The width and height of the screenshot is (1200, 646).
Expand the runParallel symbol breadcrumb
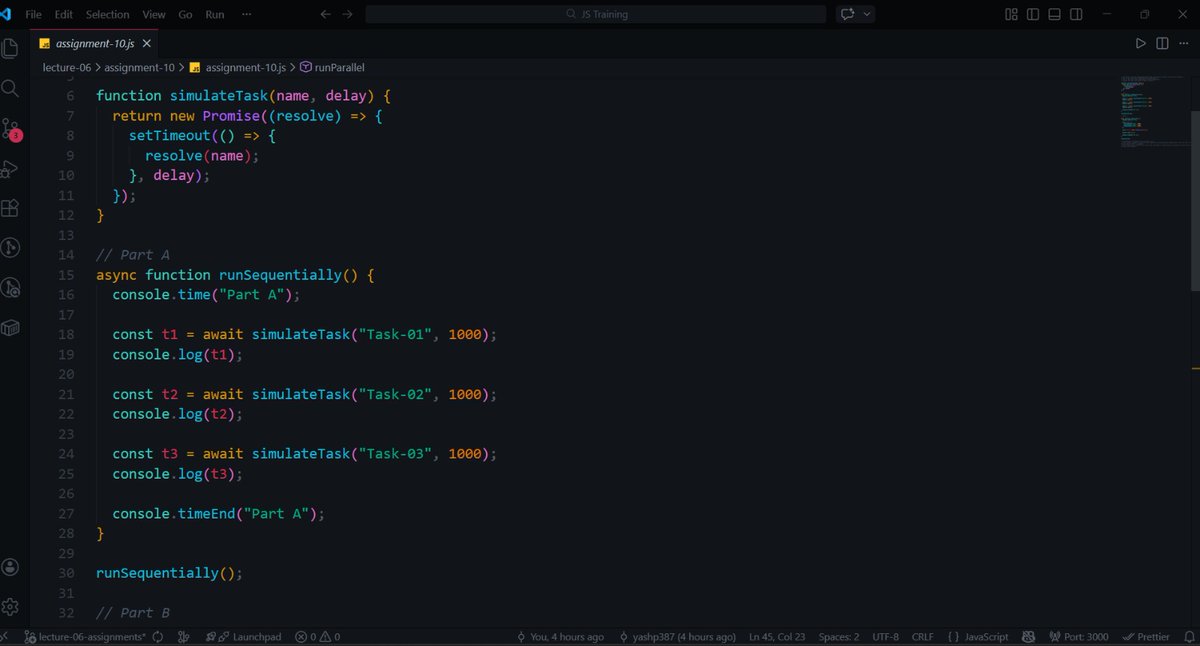(x=333, y=68)
